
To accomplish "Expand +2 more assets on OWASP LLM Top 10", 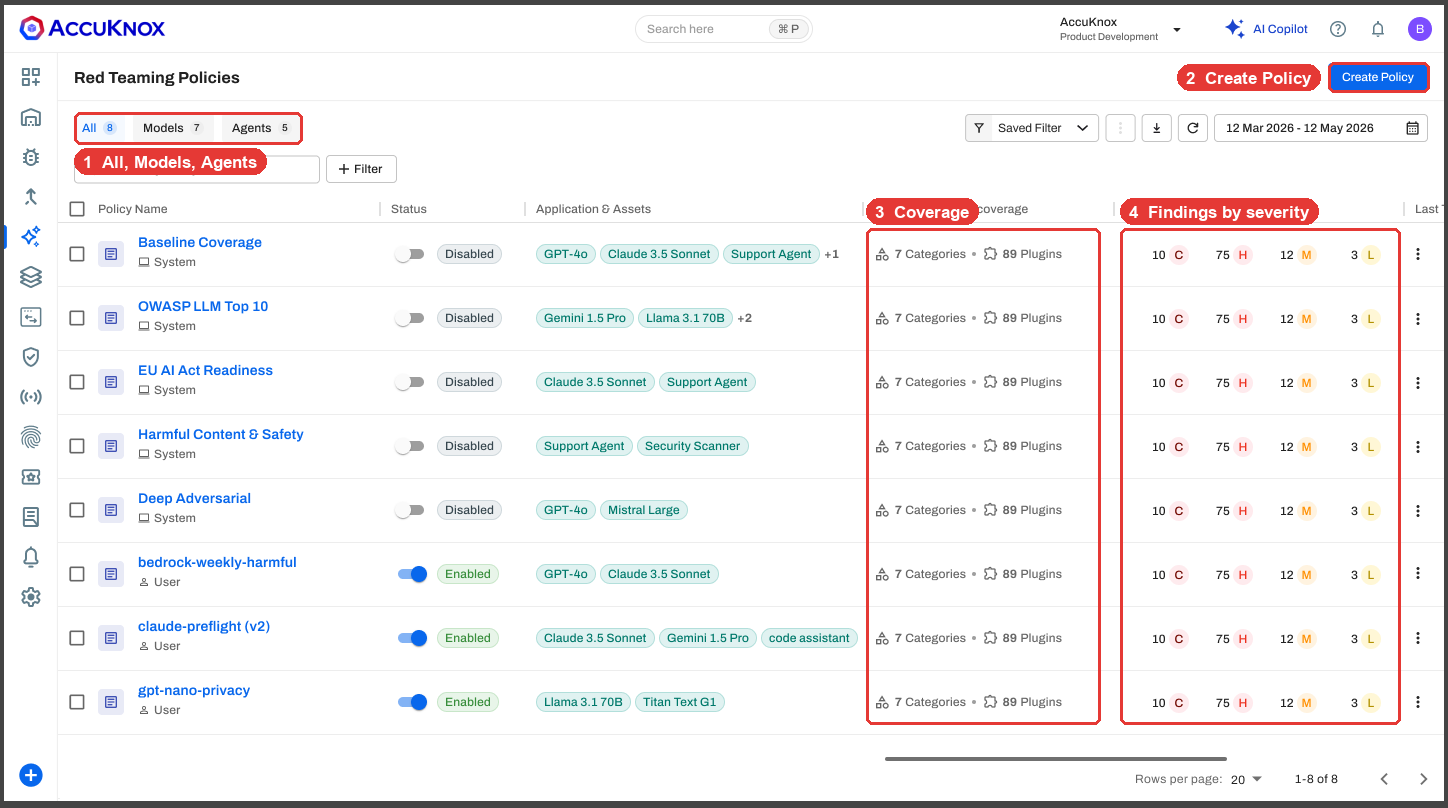I will 745,318.
